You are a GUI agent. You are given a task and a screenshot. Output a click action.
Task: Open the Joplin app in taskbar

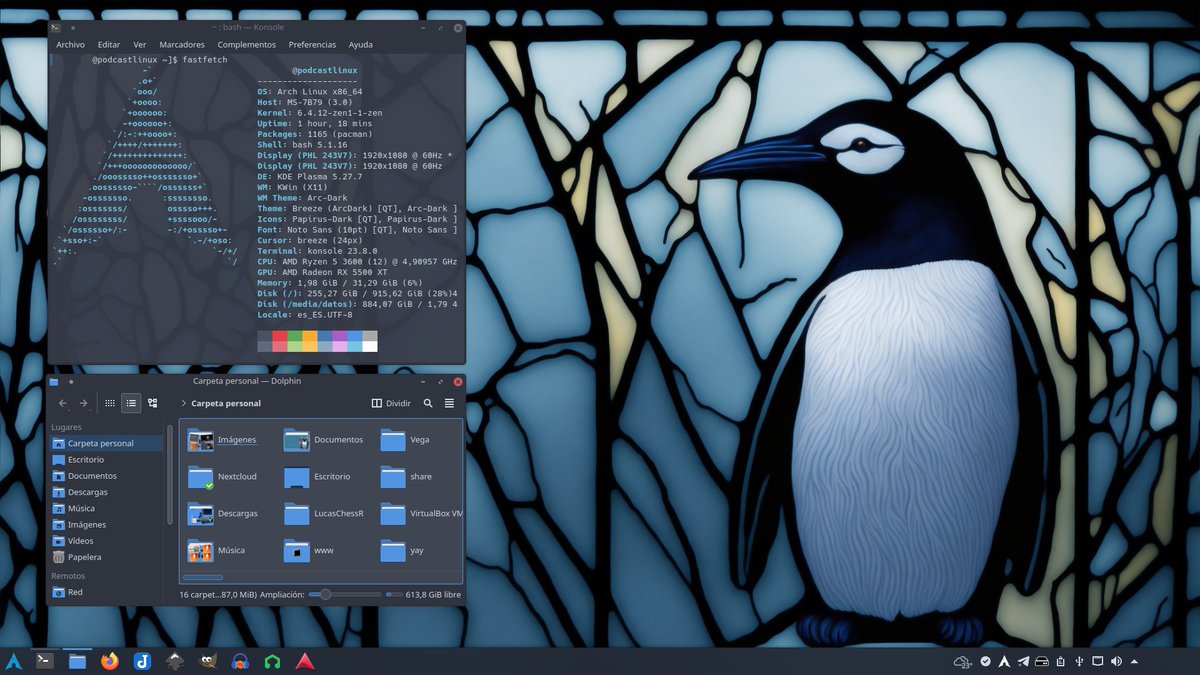[142, 661]
